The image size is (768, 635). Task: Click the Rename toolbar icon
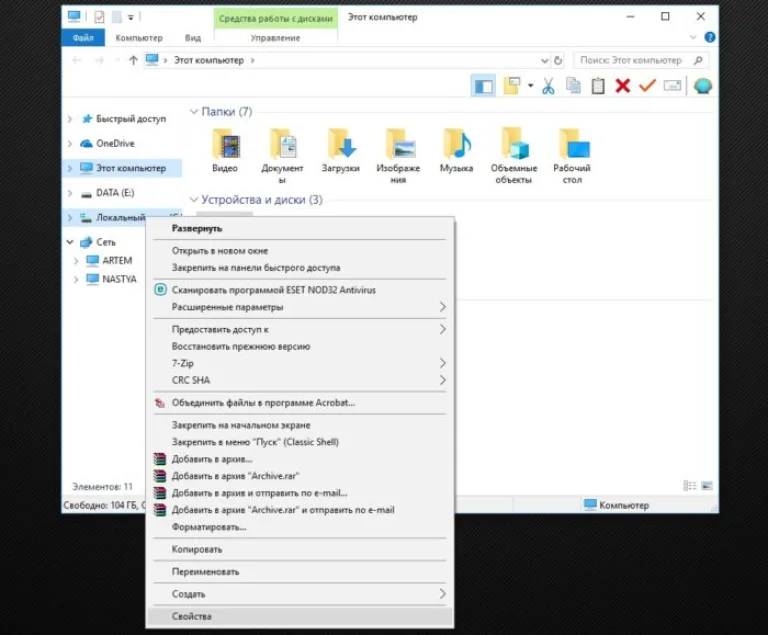[672, 86]
